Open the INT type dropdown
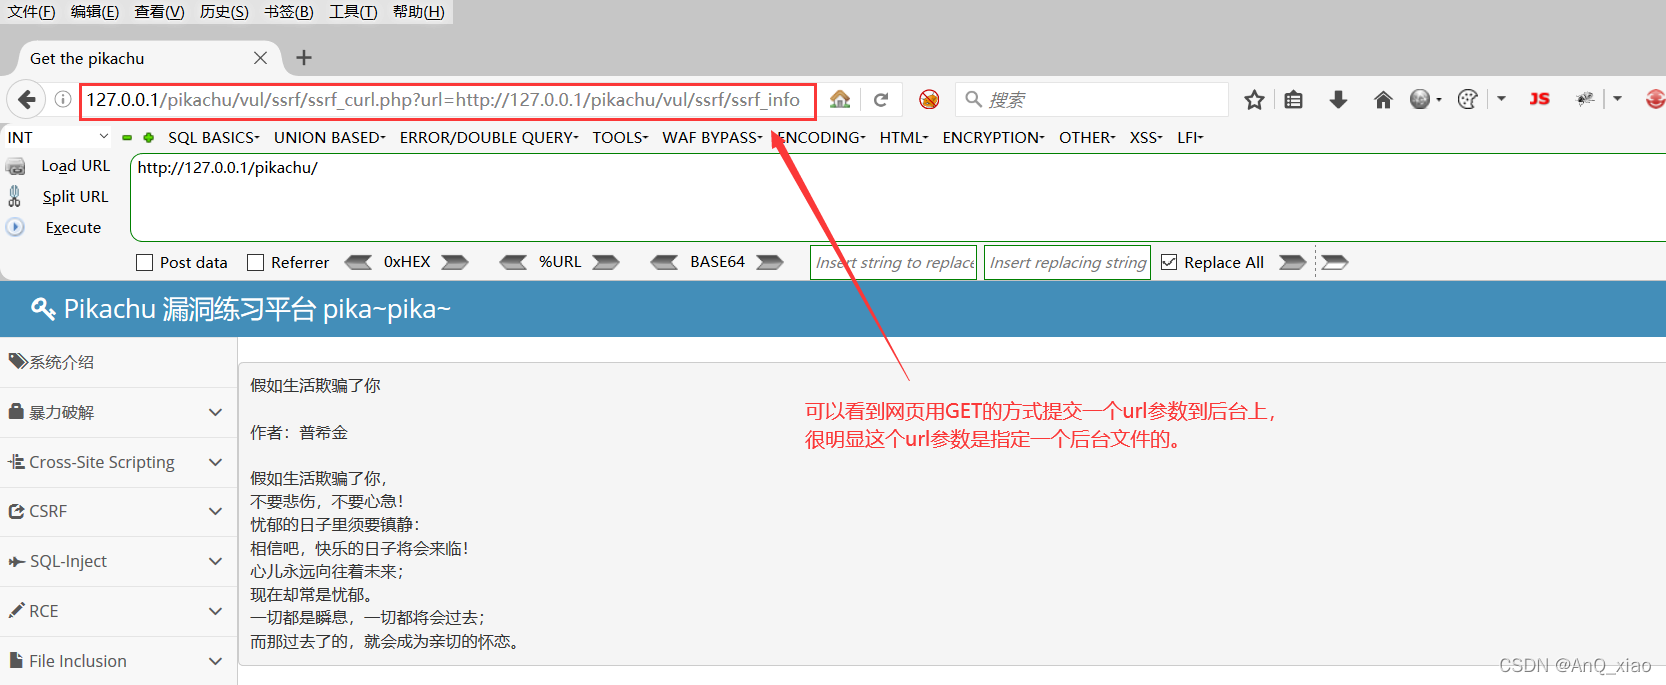1666x685 pixels. pyautogui.click(x=57, y=137)
